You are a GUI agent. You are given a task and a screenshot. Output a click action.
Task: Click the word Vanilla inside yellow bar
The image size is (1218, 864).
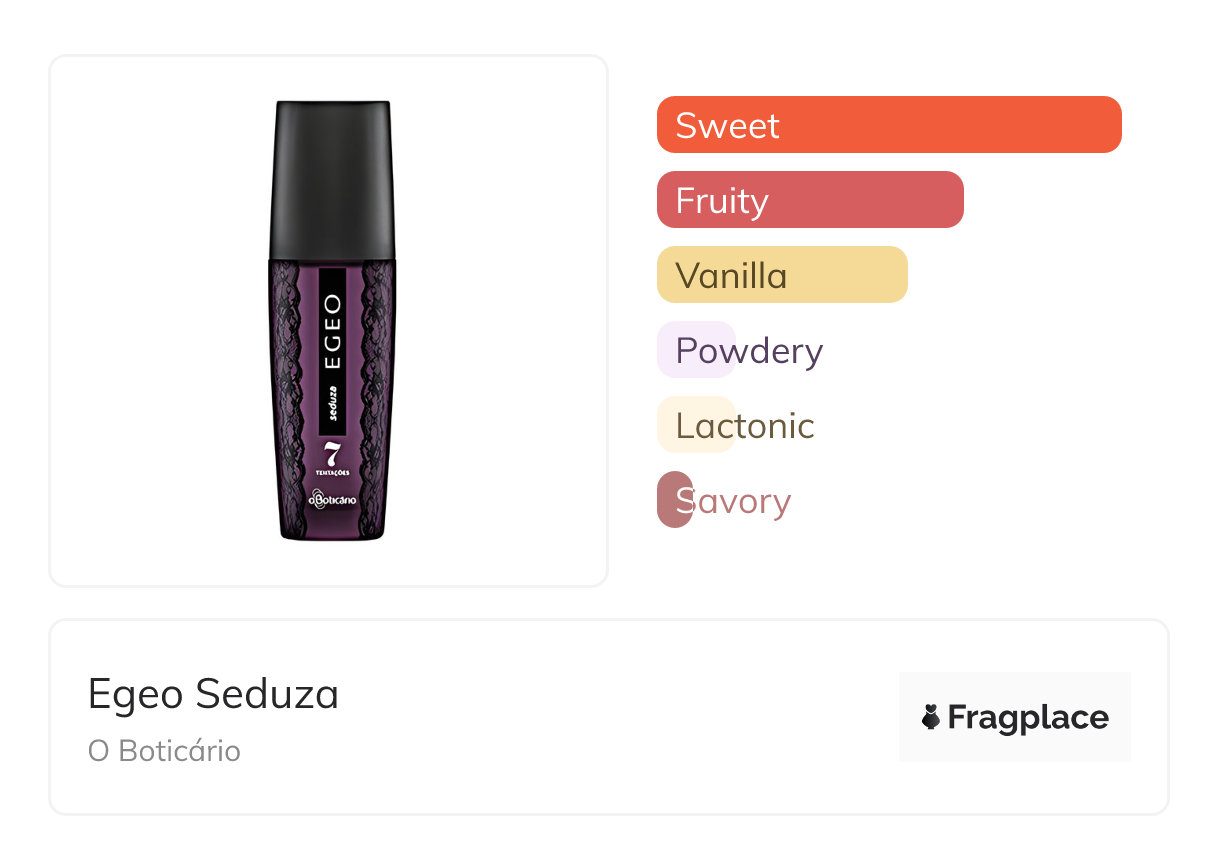(731, 276)
